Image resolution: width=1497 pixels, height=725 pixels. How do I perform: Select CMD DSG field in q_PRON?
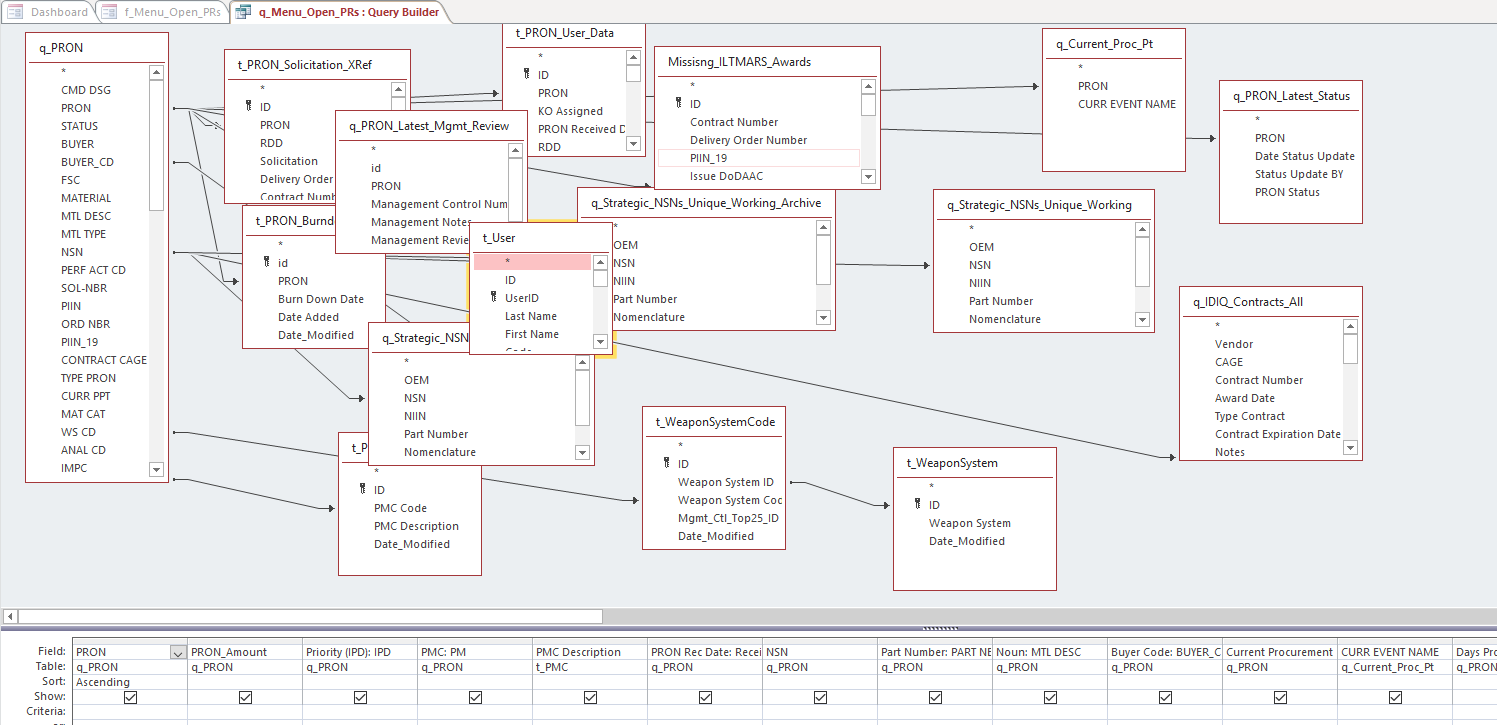[86, 90]
